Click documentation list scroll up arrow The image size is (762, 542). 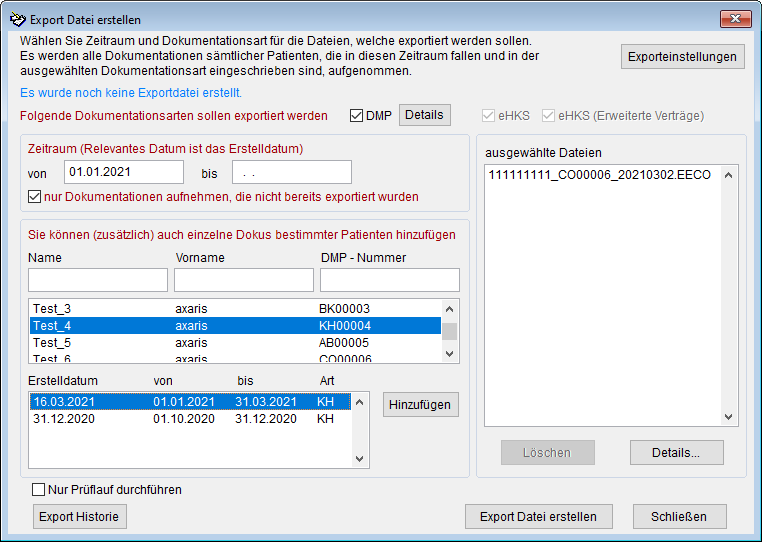[360, 402]
